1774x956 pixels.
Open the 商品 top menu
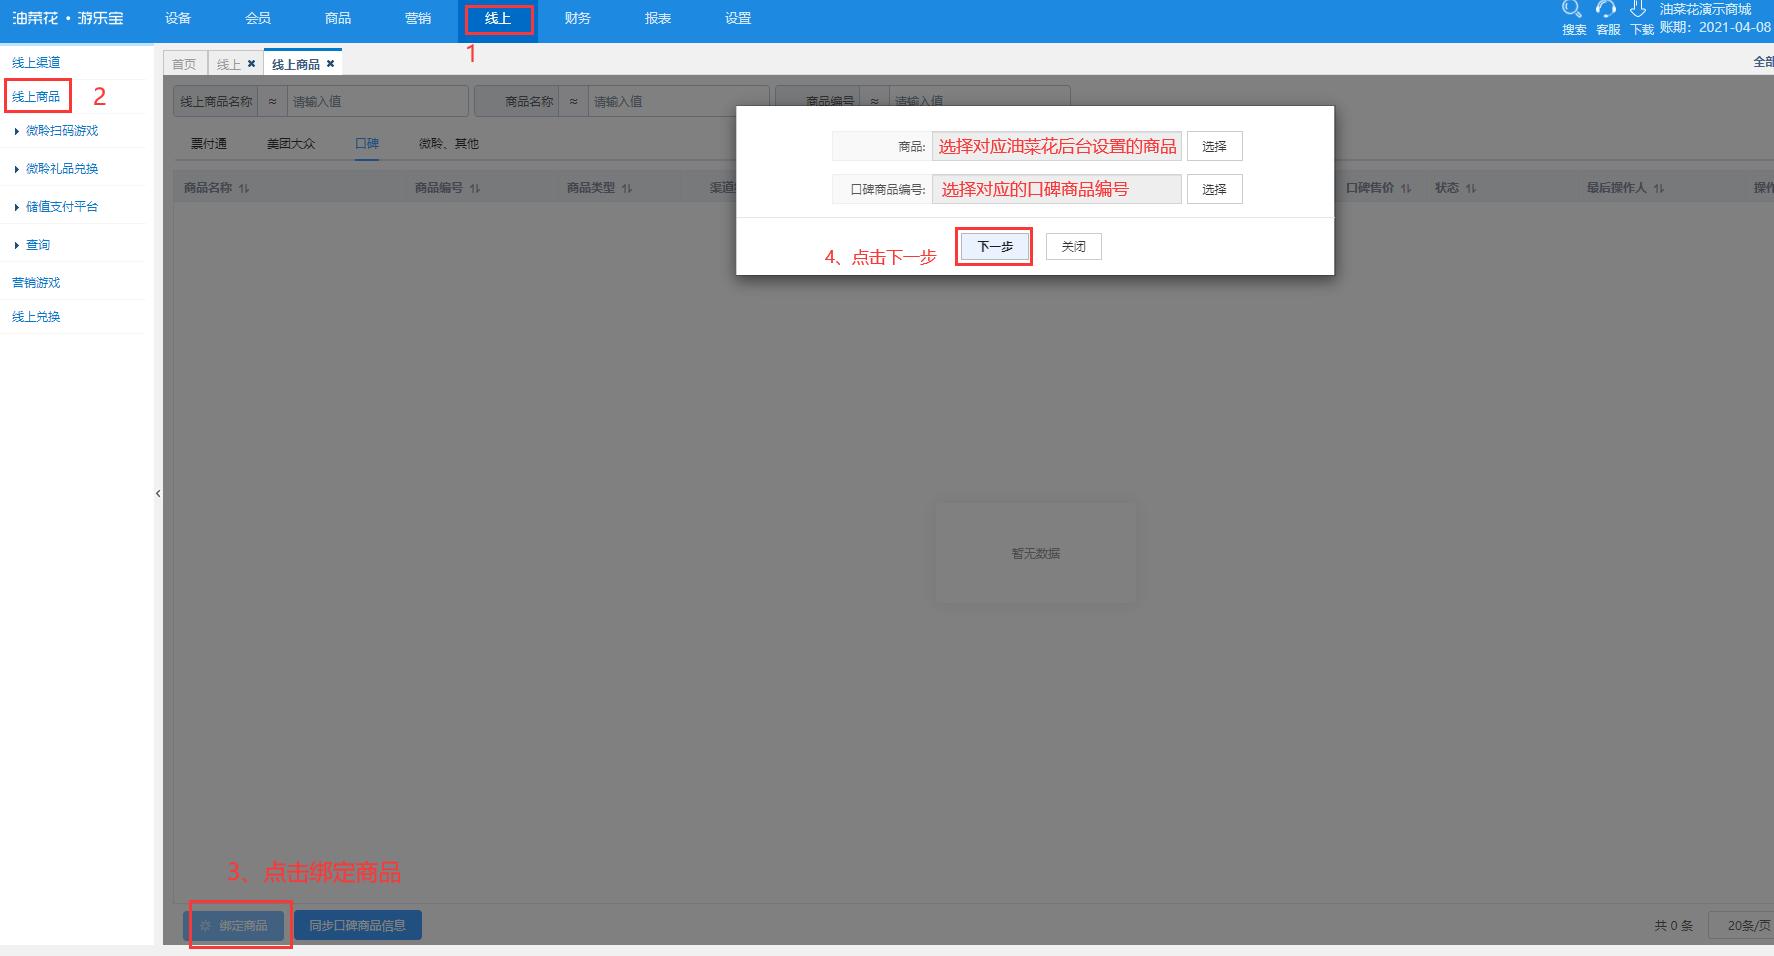point(338,18)
